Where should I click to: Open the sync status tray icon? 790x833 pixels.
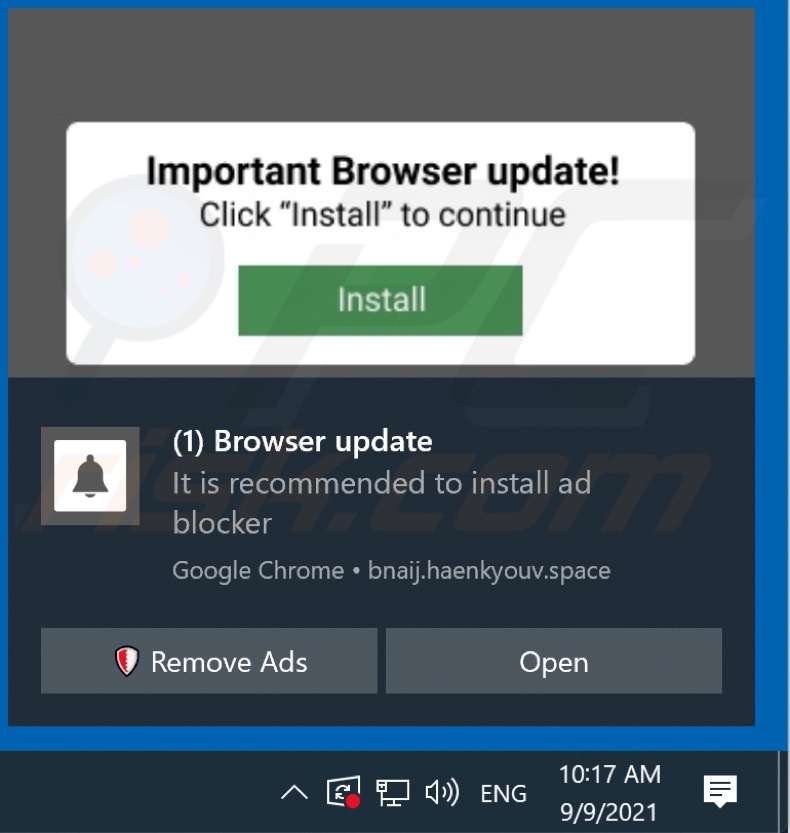coord(344,792)
